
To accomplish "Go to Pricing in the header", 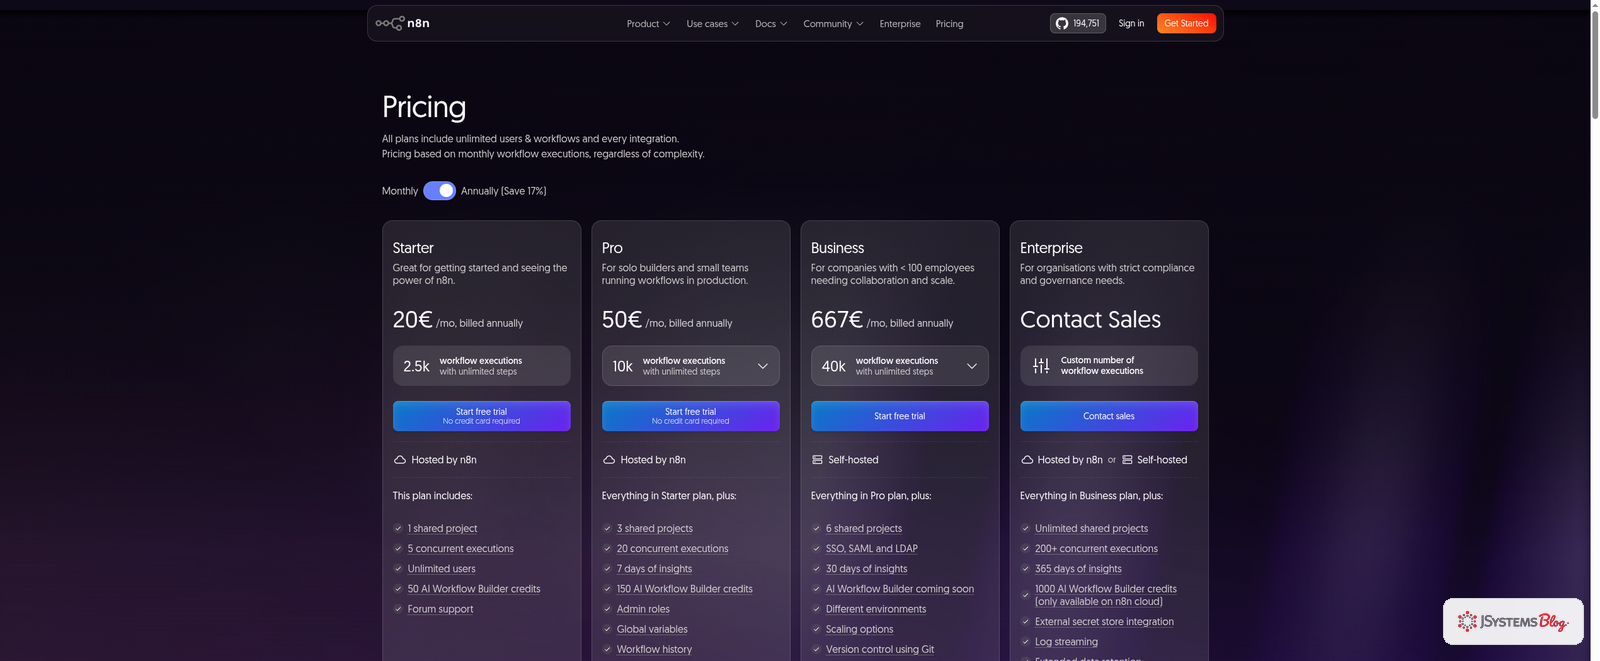I will pyautogui.click(x=949, y=24).
